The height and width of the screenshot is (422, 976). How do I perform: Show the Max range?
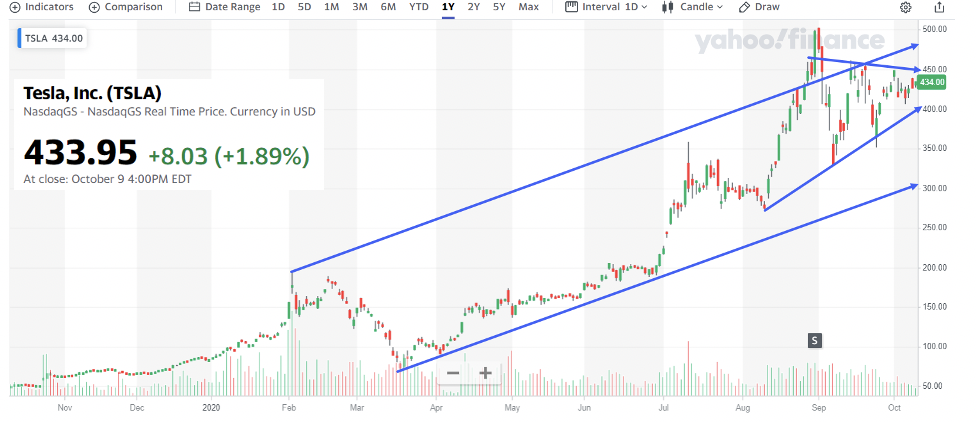point(528,7)
